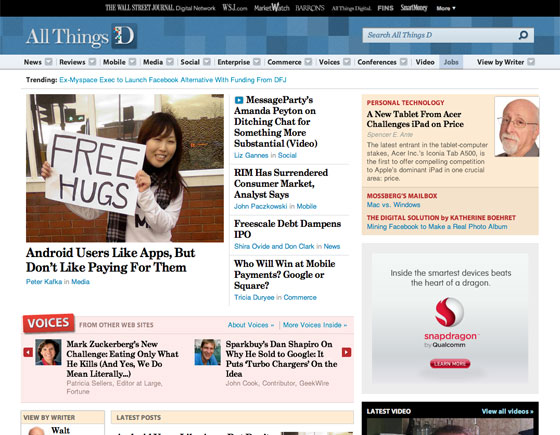Image resolution: width=560 pixels, height=435 pixels.
Task: Open Liz Gannes author link
Action: click(x=251, y=155)
